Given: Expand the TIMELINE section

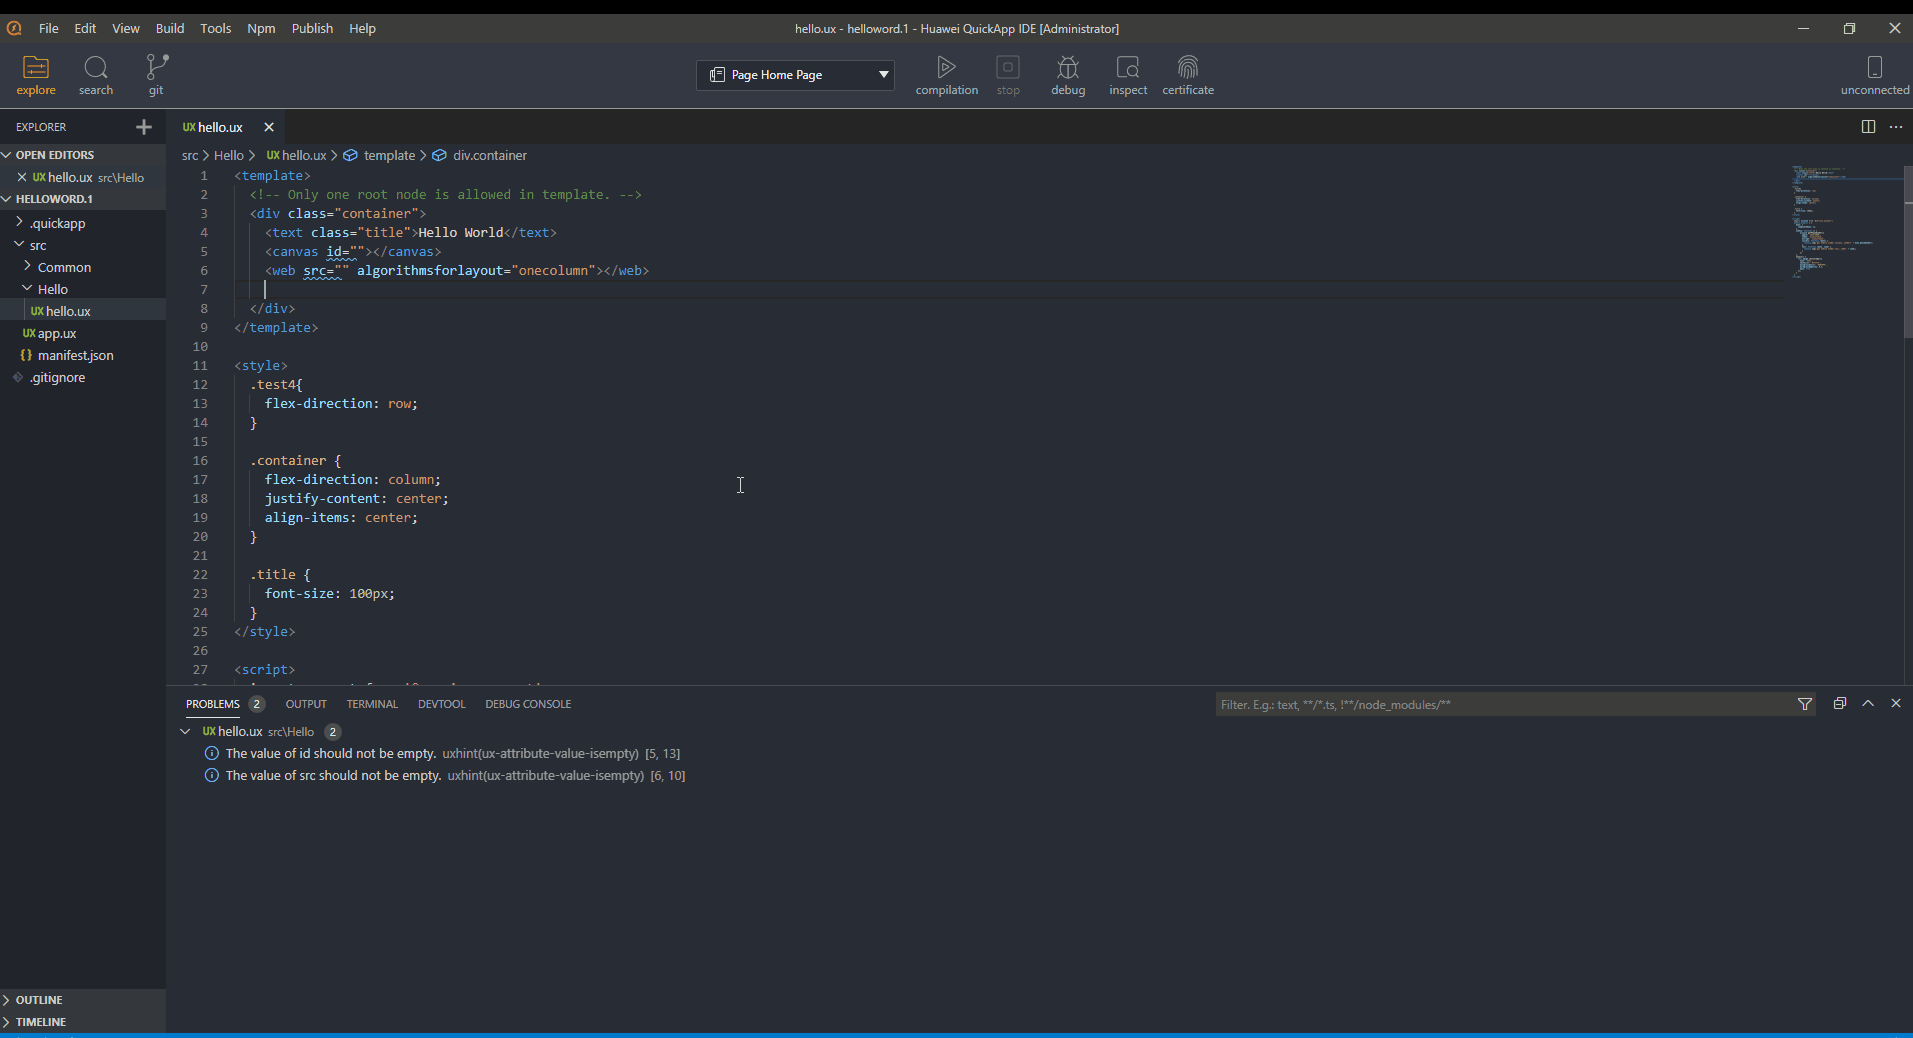Looking at the screenshot, I should click(83, 1022).
